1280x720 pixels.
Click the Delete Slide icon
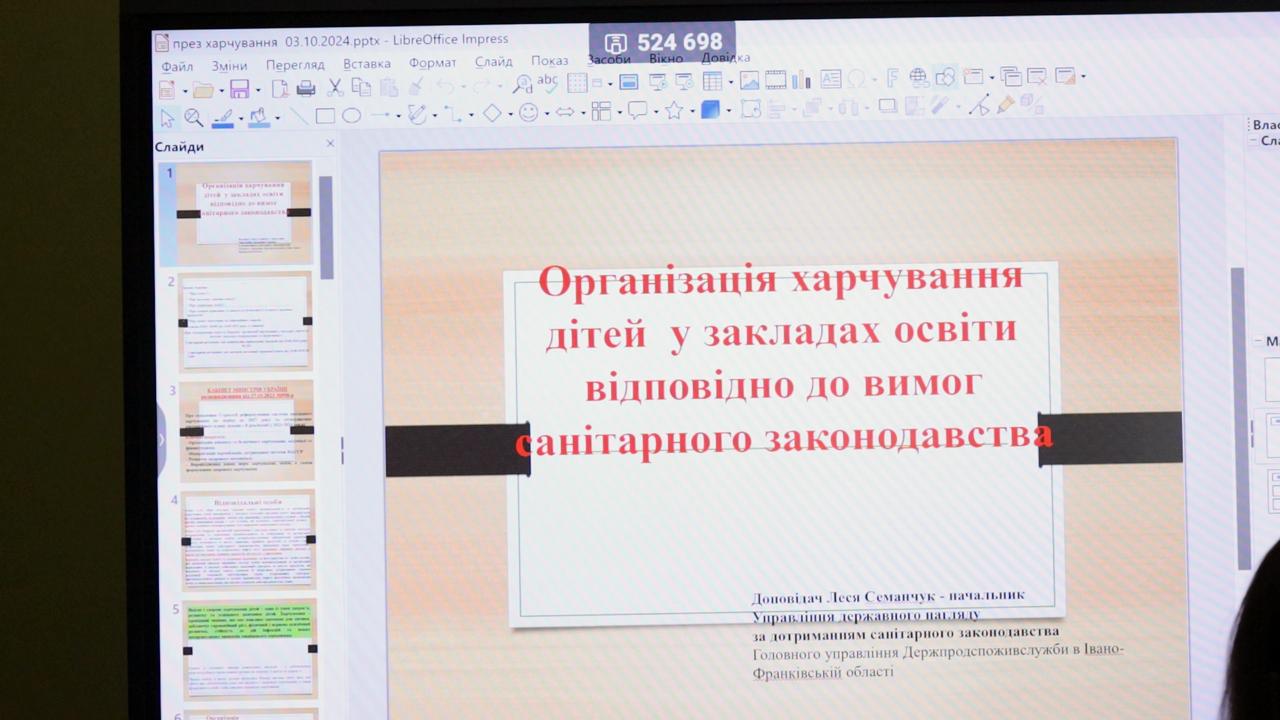(x=1037, y=76)
